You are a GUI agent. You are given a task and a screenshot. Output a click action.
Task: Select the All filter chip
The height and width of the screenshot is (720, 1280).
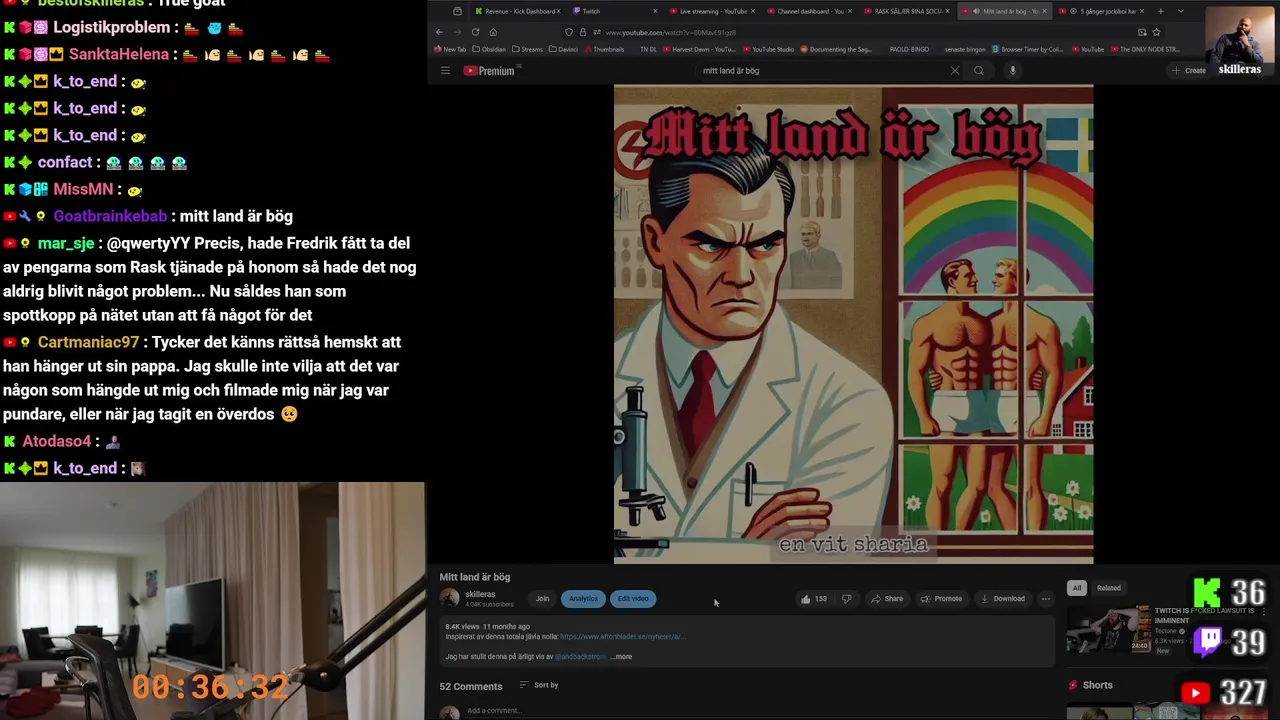pyautogui.click(x=1077, y=588)
